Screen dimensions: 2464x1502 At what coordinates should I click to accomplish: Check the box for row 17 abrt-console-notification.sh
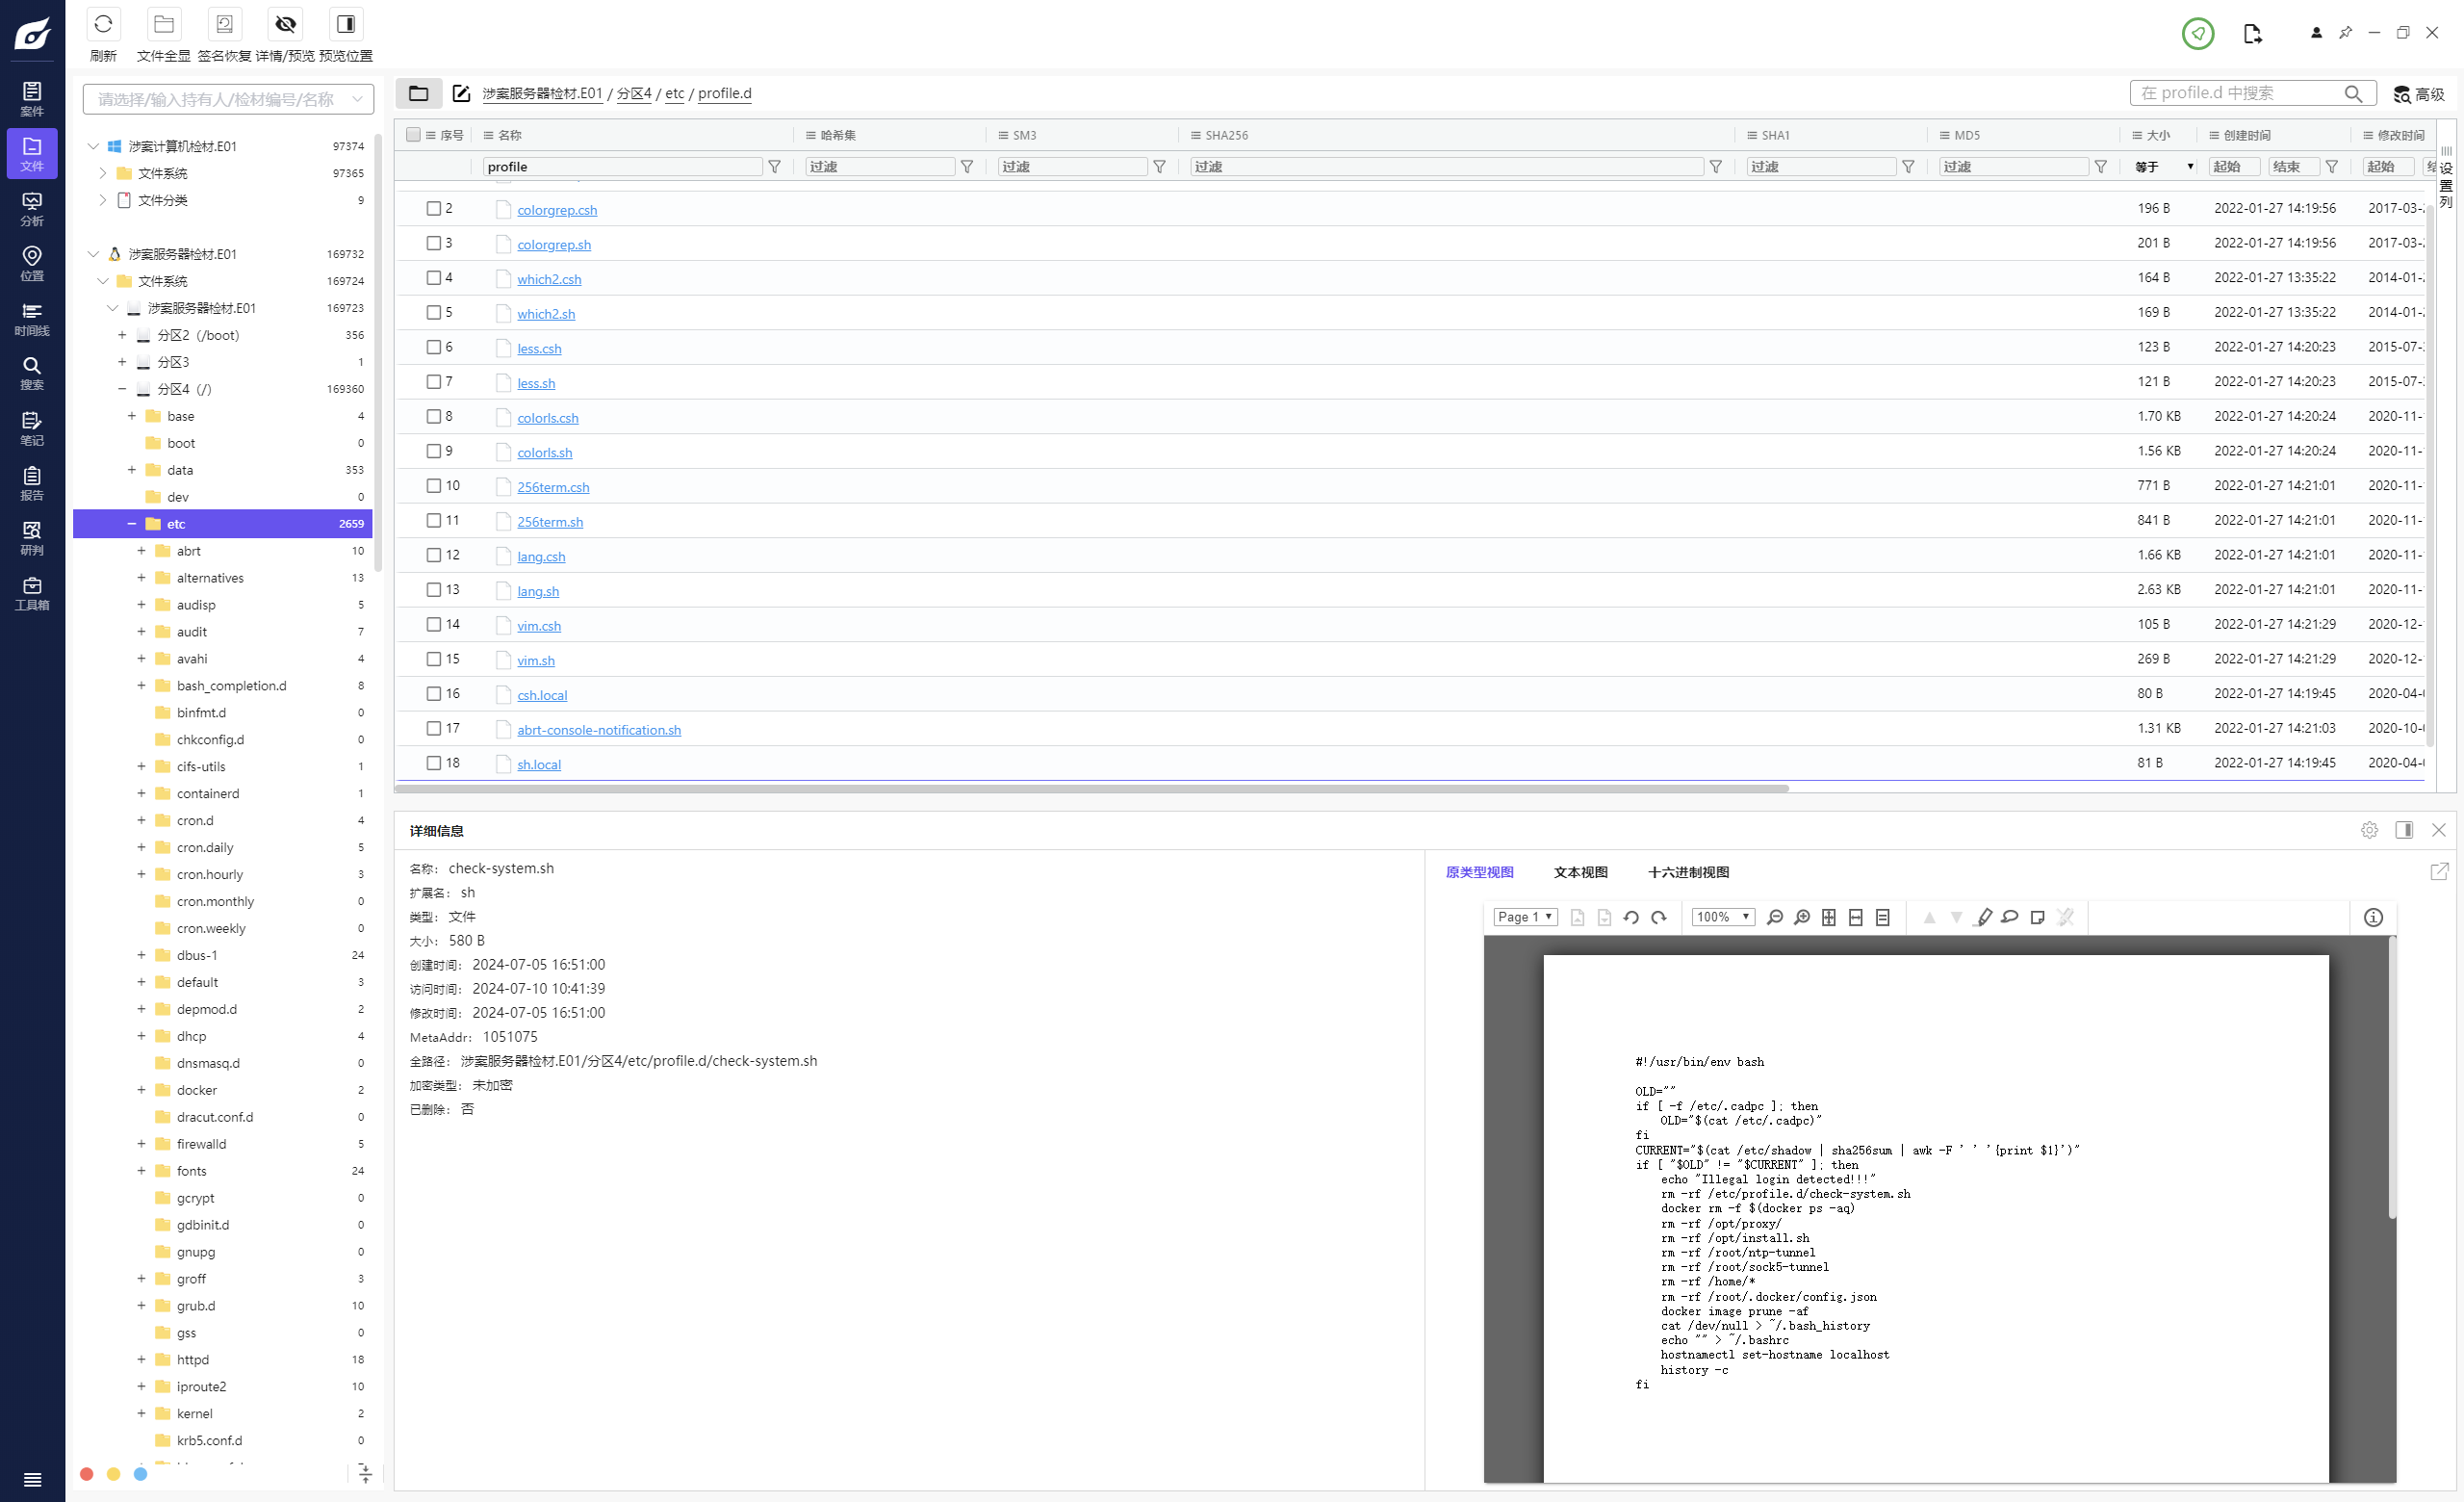coord(434,728)
